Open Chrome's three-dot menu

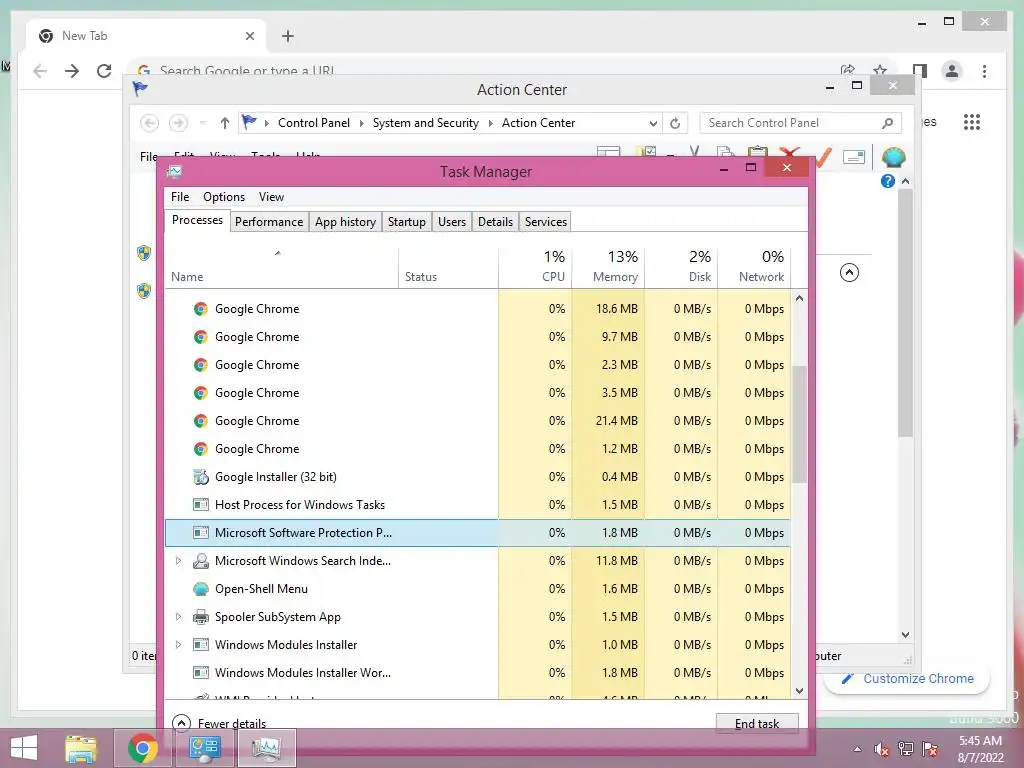coord(984,71)
